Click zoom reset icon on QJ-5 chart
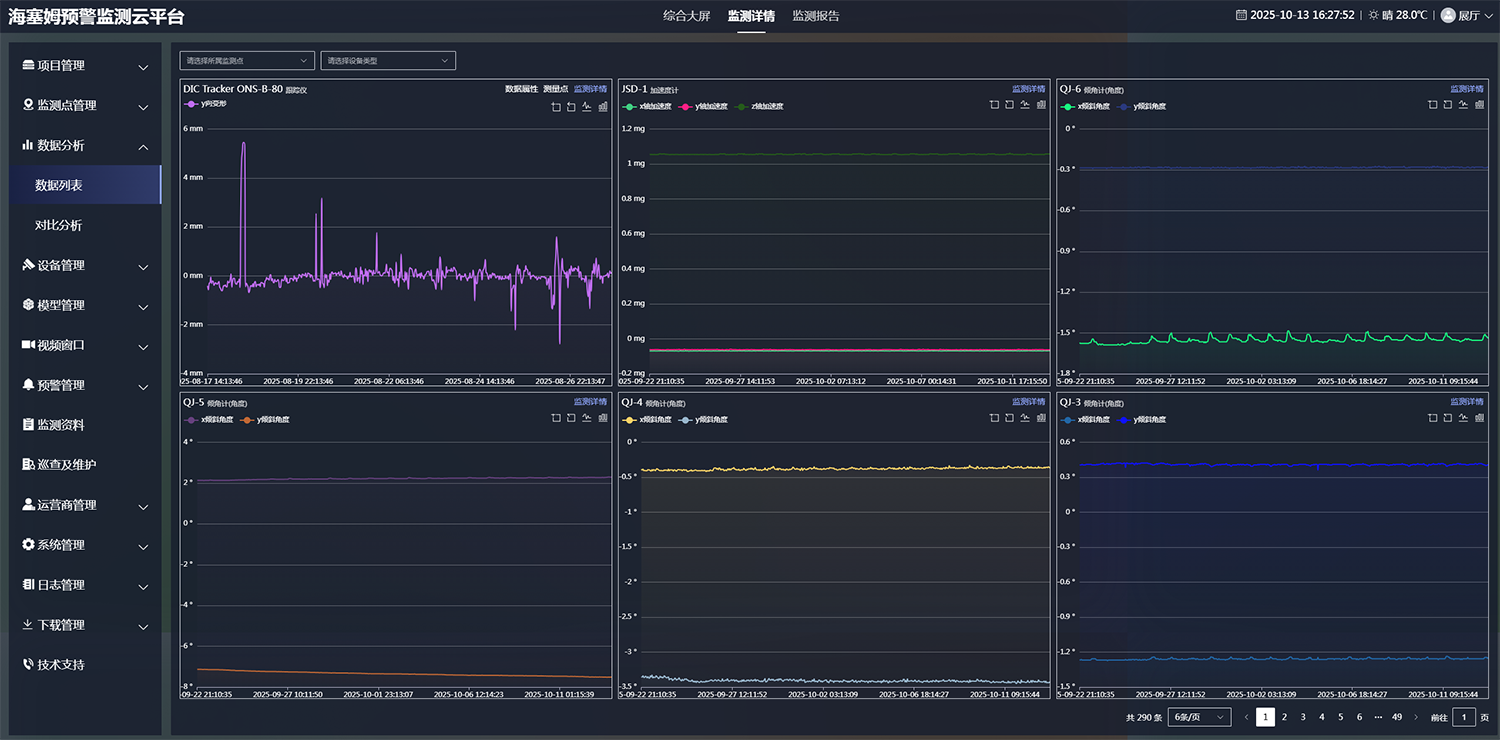The height and width of the screenshot is (740, 1500). pyautogui.click(x=572, y=418)
